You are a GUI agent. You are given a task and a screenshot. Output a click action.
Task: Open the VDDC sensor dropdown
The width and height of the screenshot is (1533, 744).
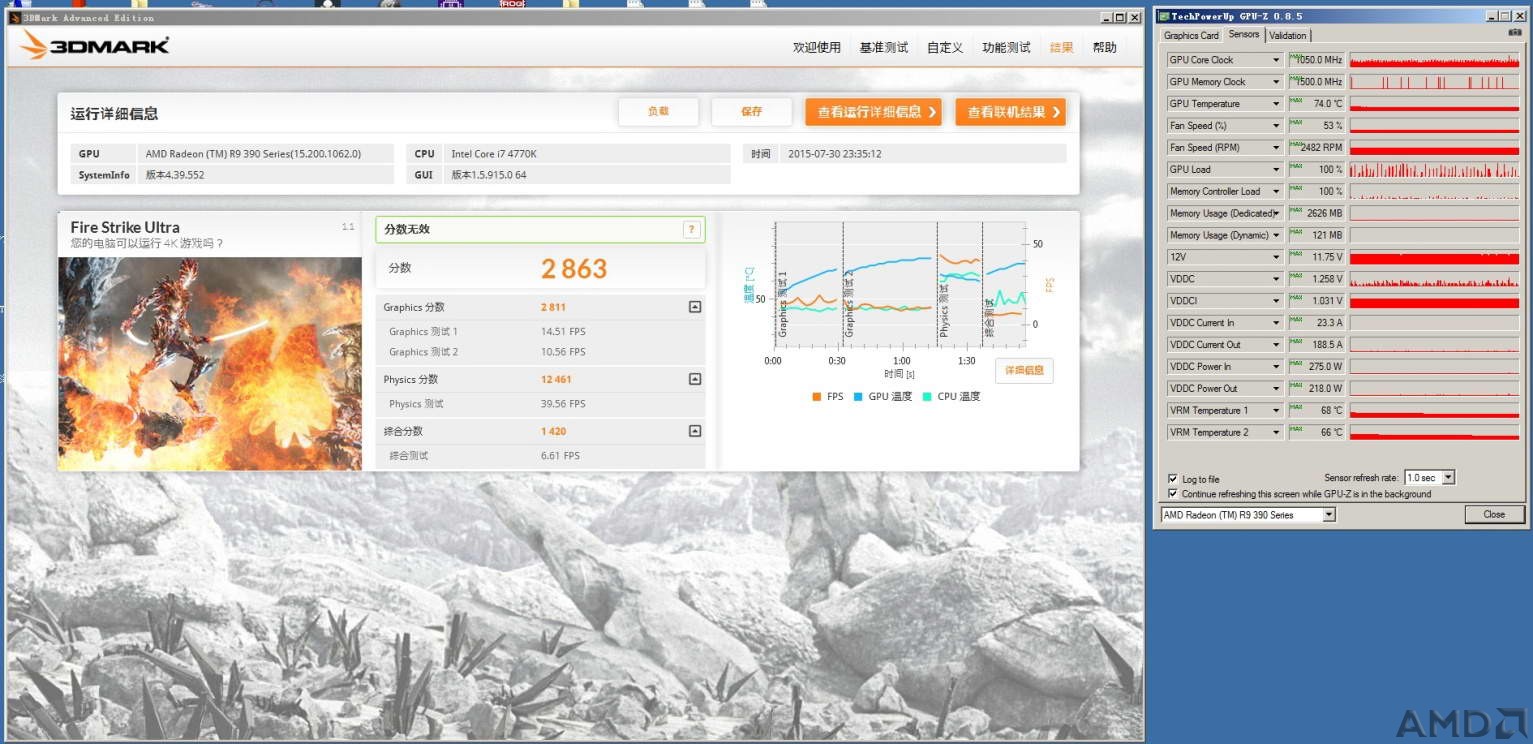[1275, 279]
